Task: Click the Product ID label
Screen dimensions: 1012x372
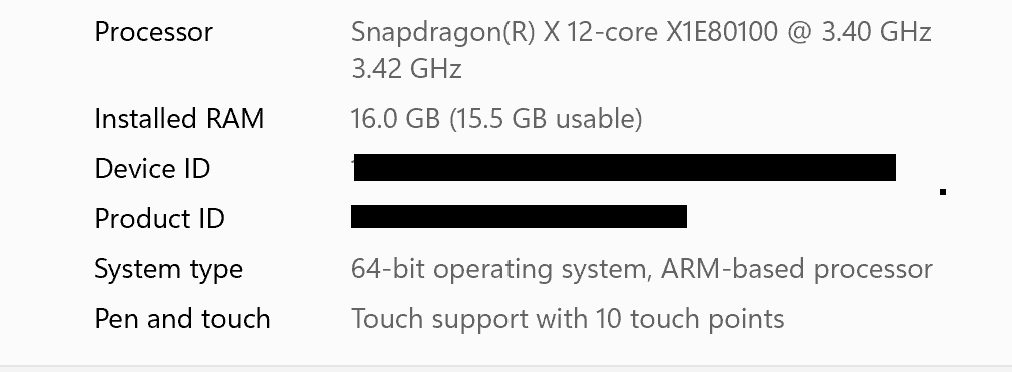Action: 159,218
